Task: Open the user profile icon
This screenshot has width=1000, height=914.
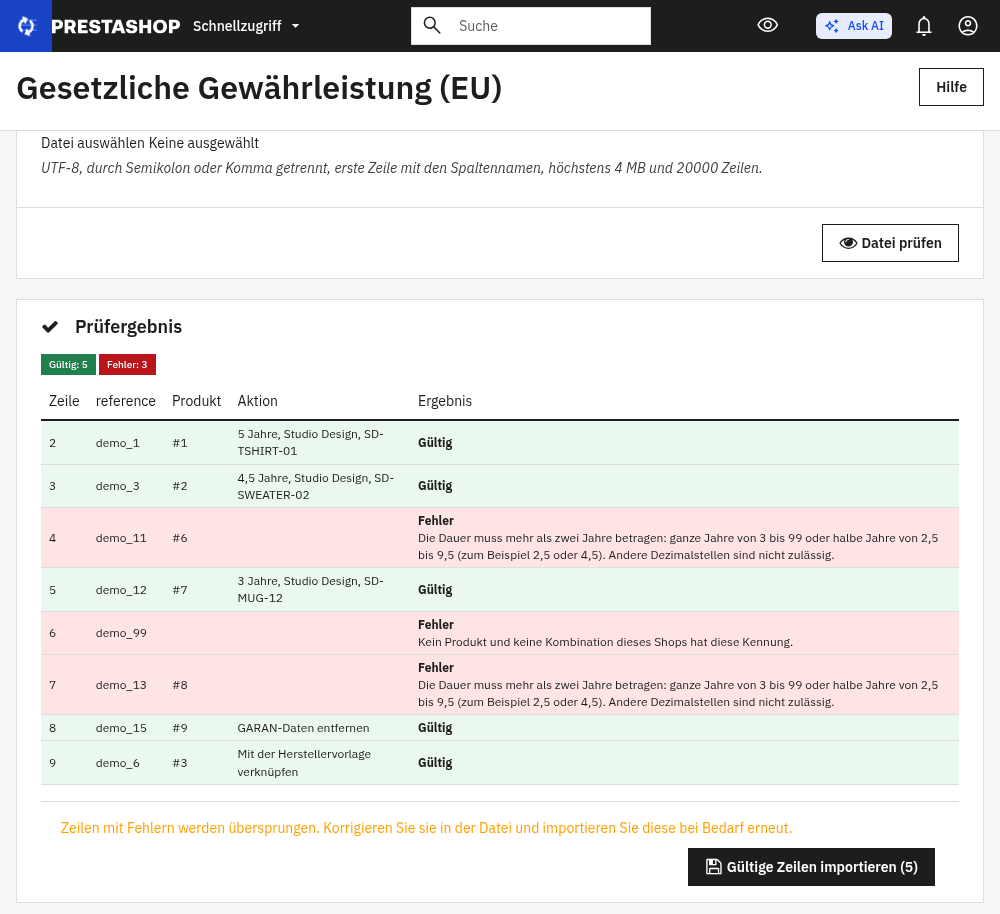Action: 967,26
